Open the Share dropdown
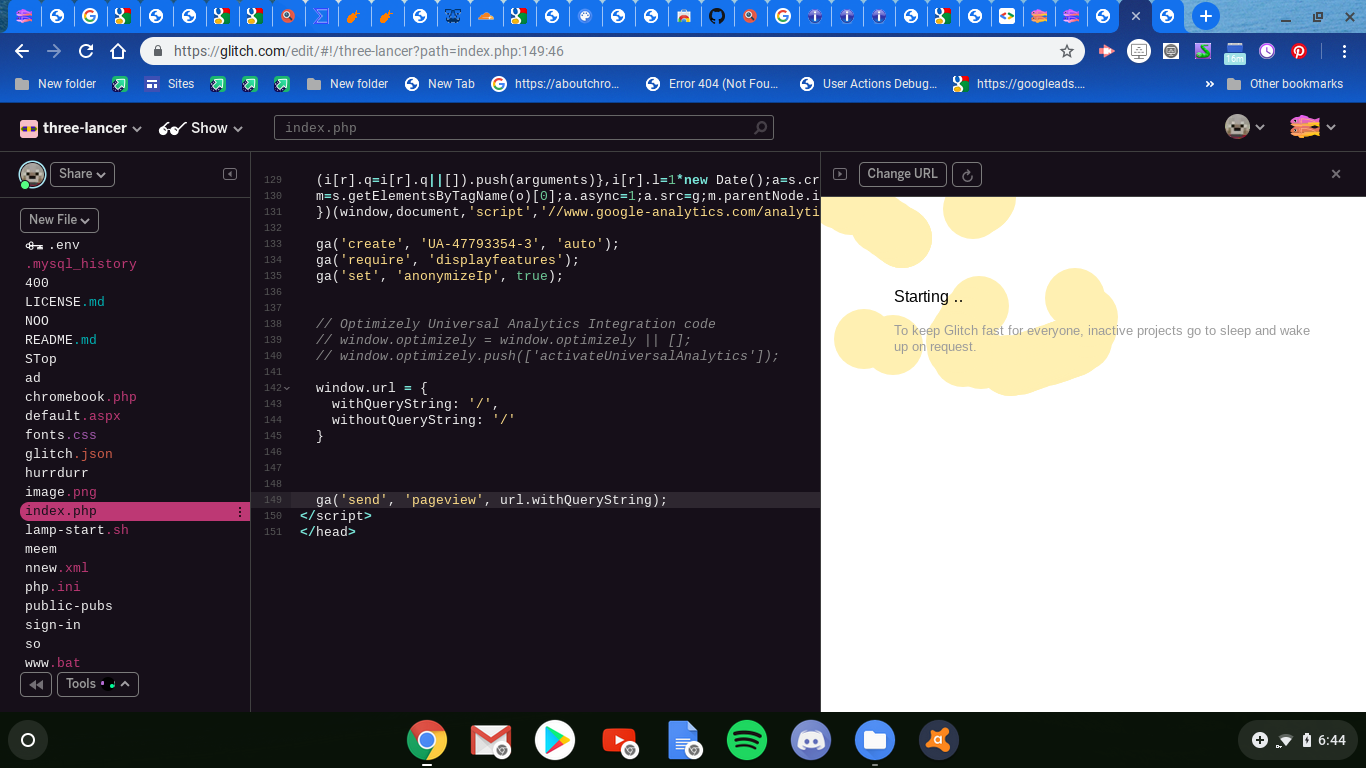The width and height of the screenshot is (1366, 768). tap(82, 174)
